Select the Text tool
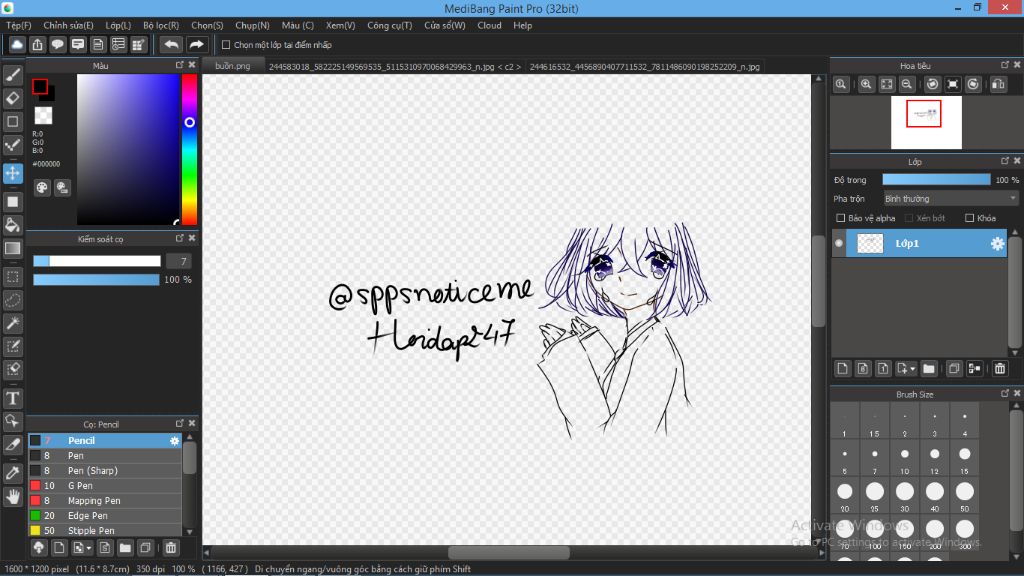This screenshot has height=576, width=1024. (12, 398)
